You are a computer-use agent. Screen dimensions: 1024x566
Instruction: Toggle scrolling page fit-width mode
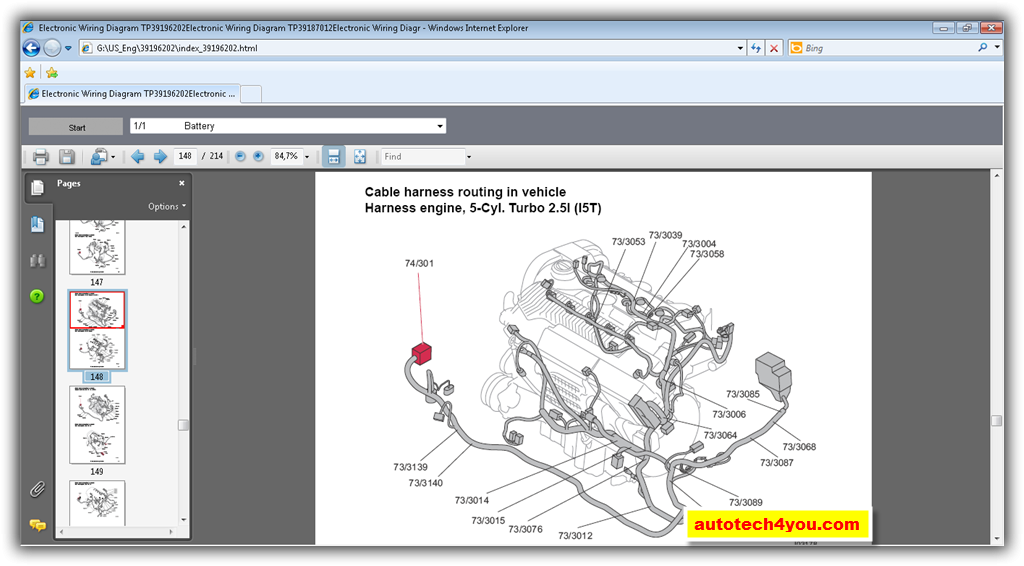coord(333,157)
